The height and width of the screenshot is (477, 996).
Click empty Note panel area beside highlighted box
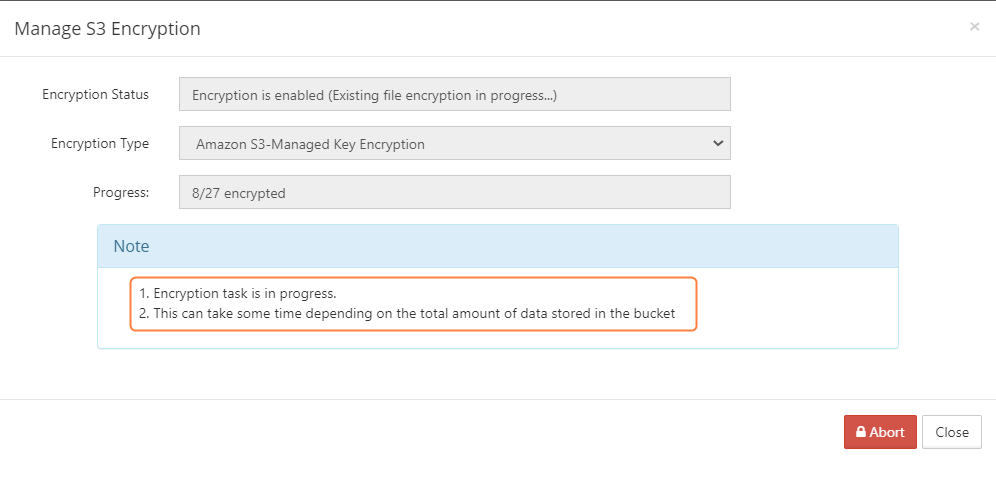coord(795,305)
